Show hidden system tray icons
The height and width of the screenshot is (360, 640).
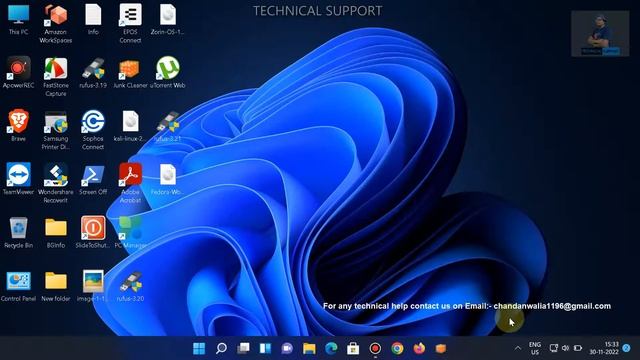518,348
